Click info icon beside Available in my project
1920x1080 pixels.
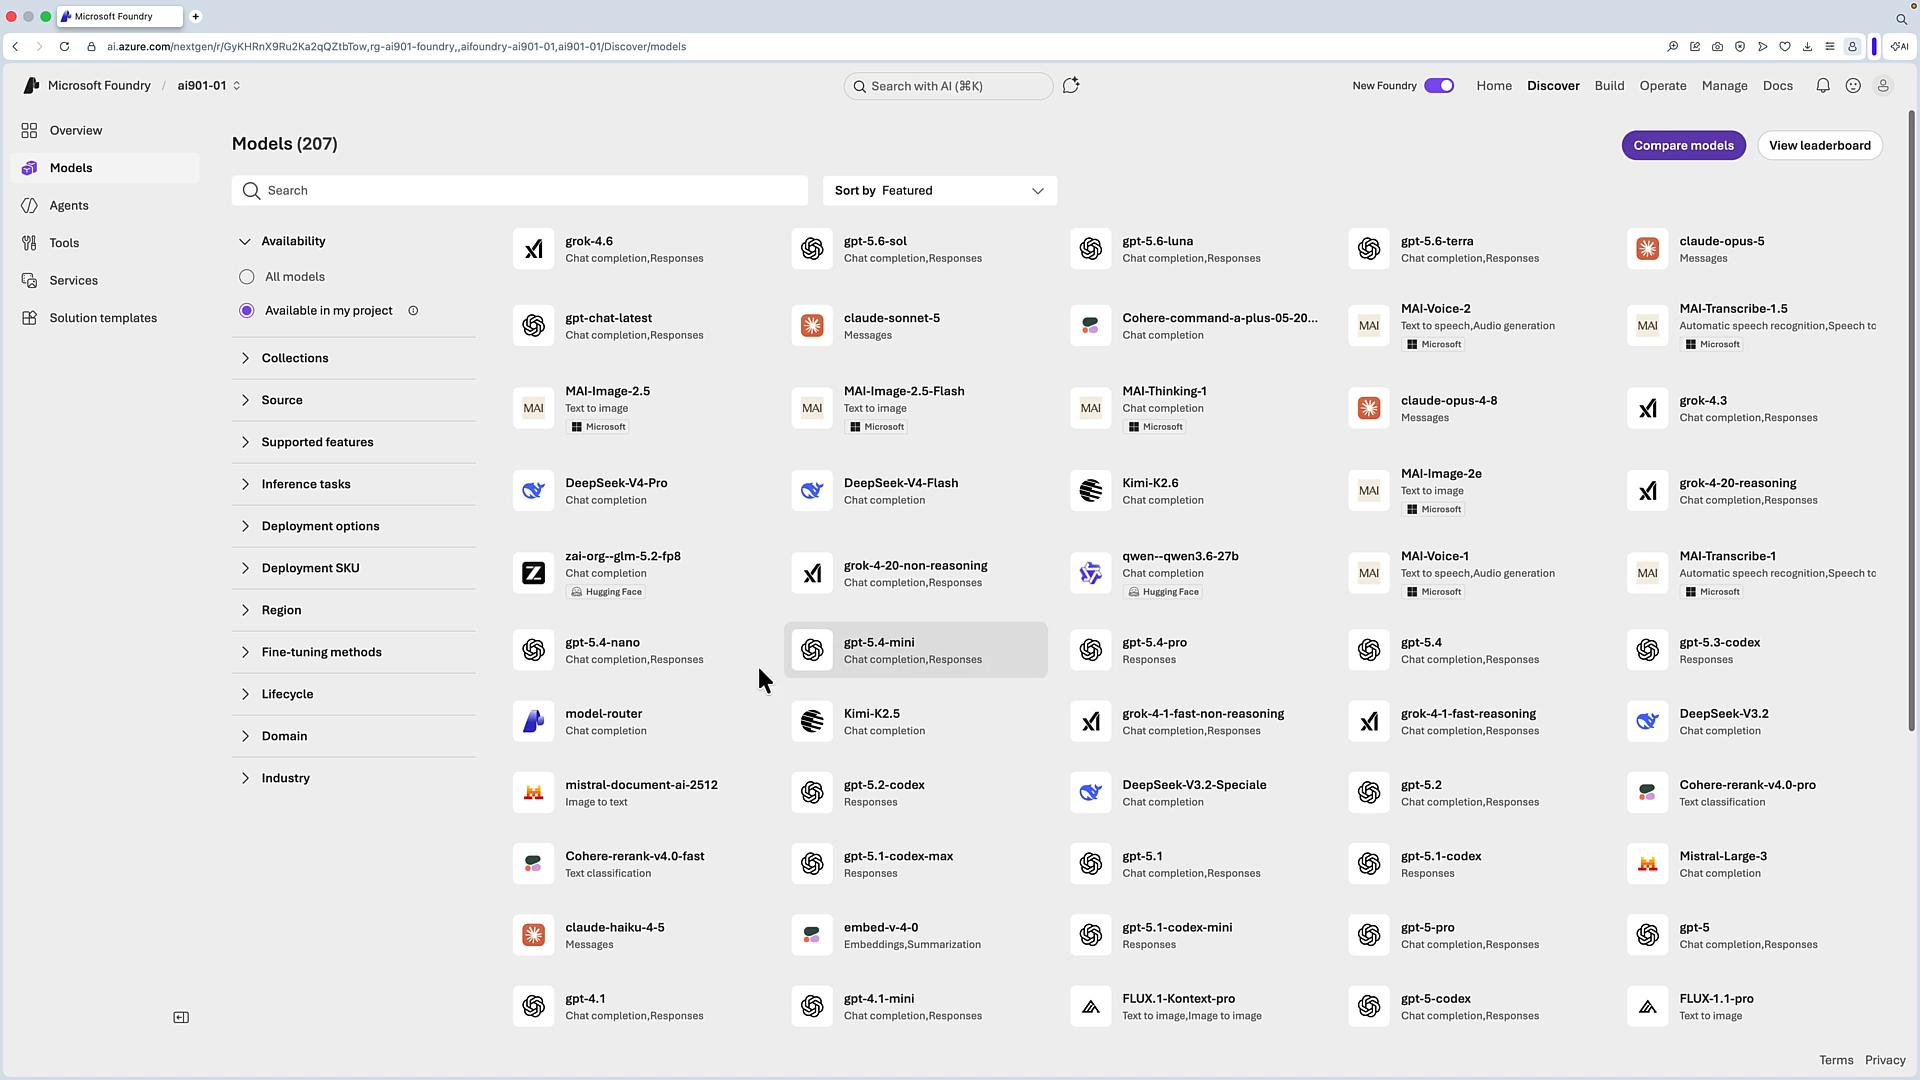click(413, 311)
